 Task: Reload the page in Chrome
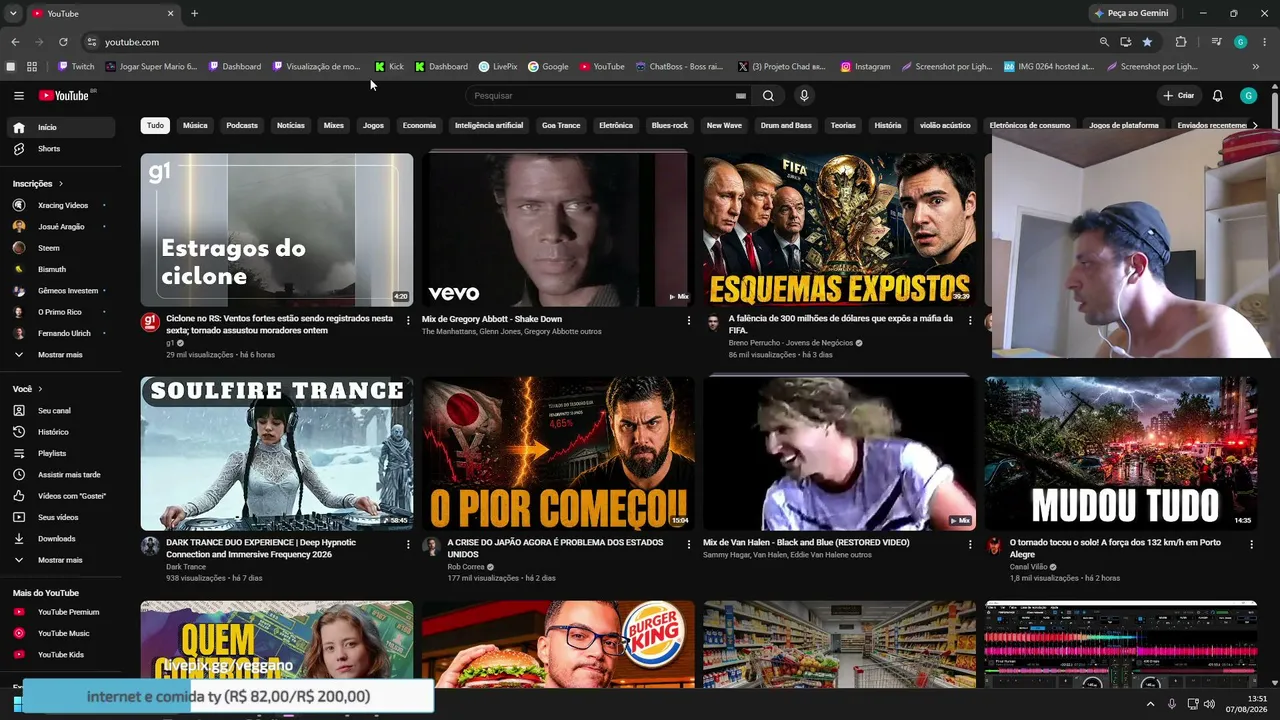point(63,42)
